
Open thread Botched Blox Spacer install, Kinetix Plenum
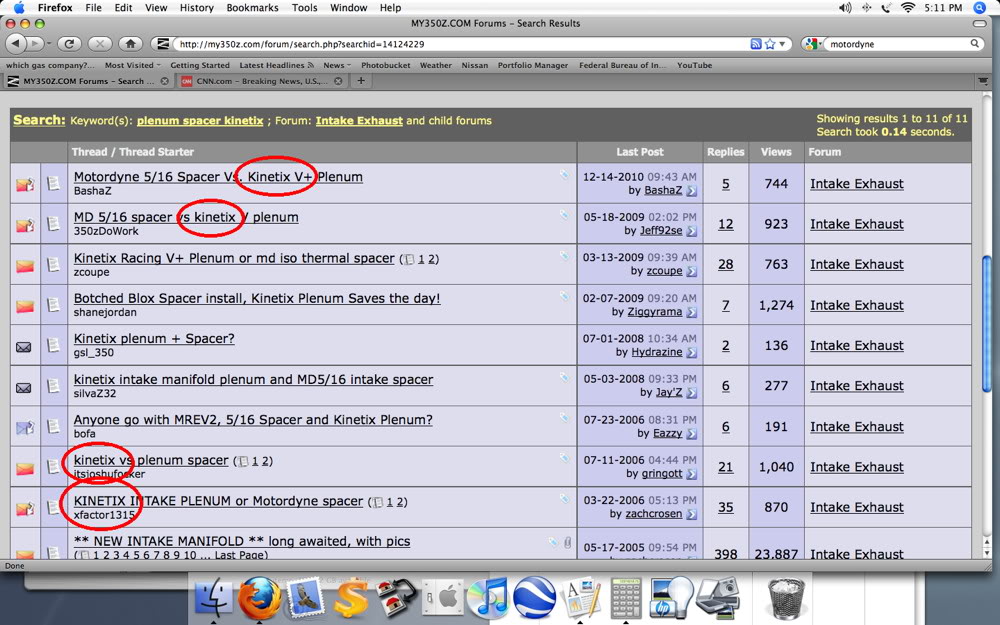pos(257,298)
